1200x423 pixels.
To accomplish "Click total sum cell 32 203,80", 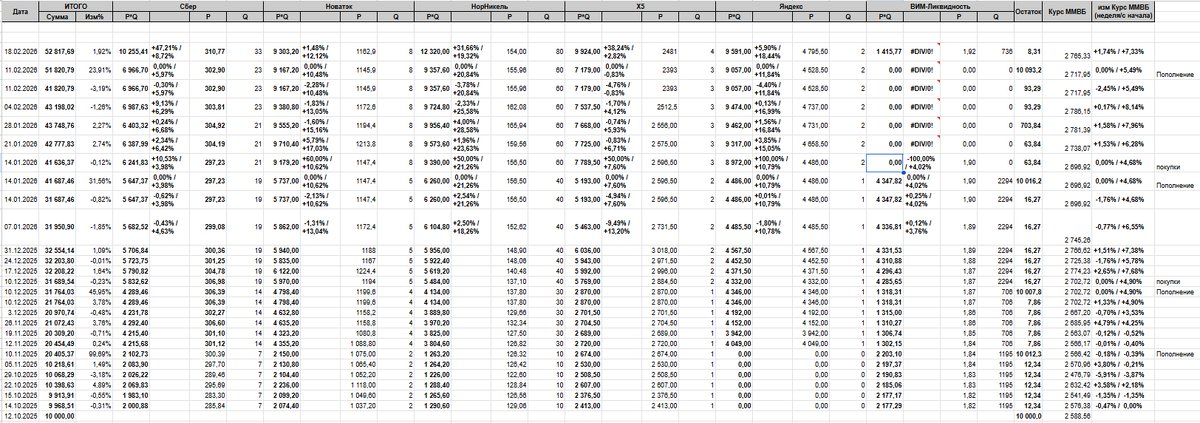I will [59, 259].
